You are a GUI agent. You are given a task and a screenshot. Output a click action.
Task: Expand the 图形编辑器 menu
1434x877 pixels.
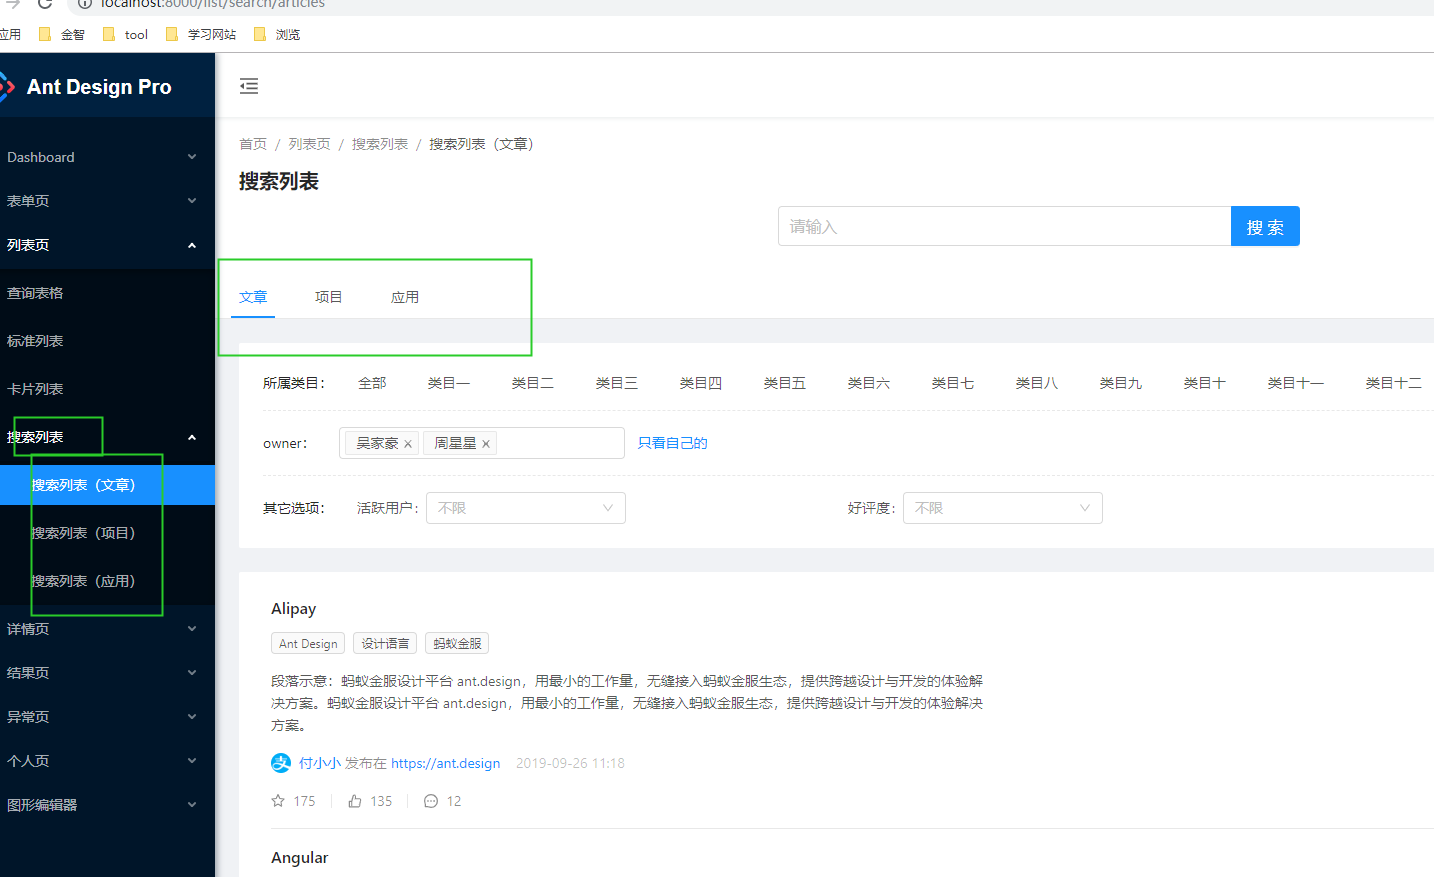(107, 805)
